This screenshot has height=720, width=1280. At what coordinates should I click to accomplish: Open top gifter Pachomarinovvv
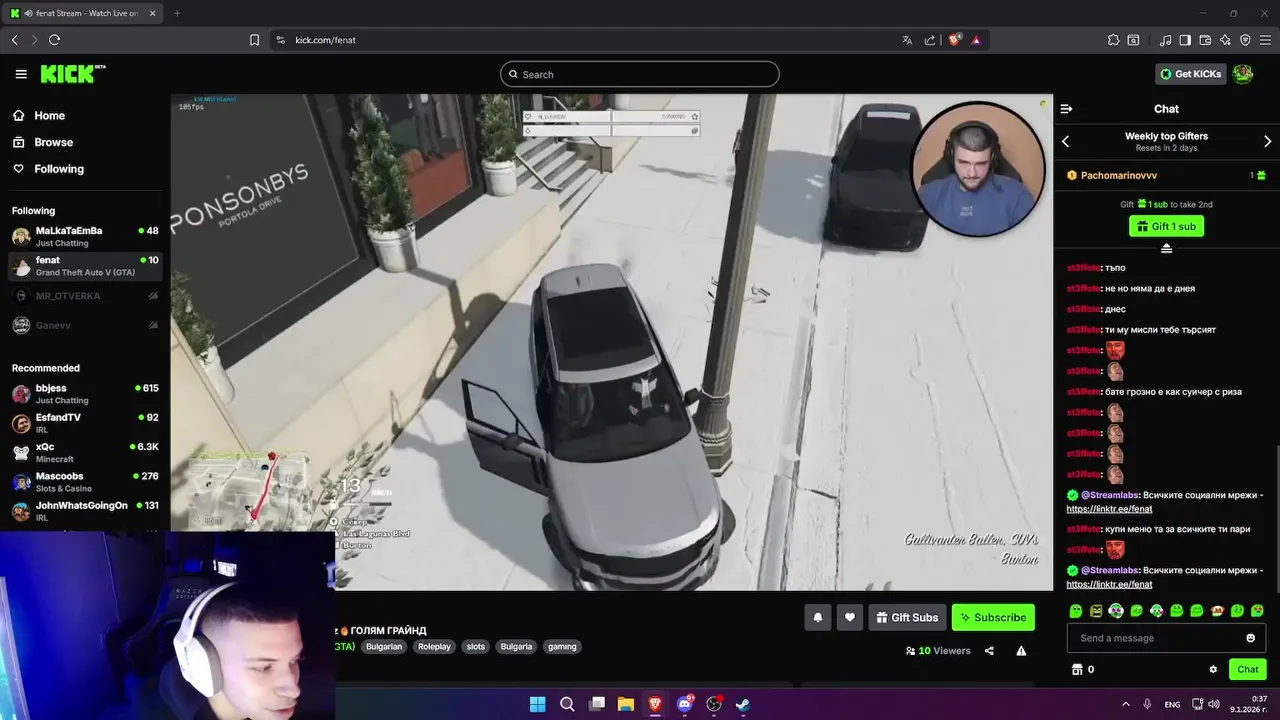[x=1119, y=175]
